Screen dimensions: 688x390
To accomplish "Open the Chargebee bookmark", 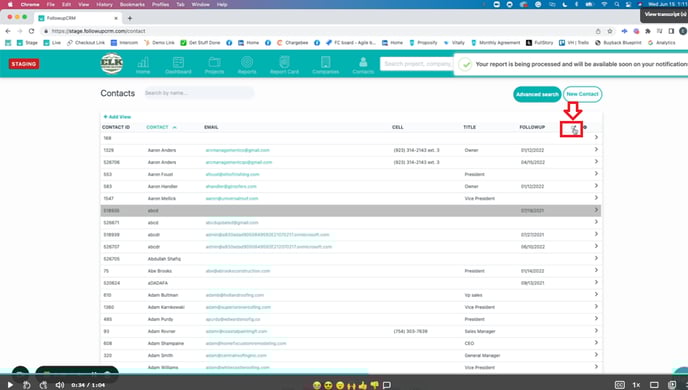I will coord(293,43).
